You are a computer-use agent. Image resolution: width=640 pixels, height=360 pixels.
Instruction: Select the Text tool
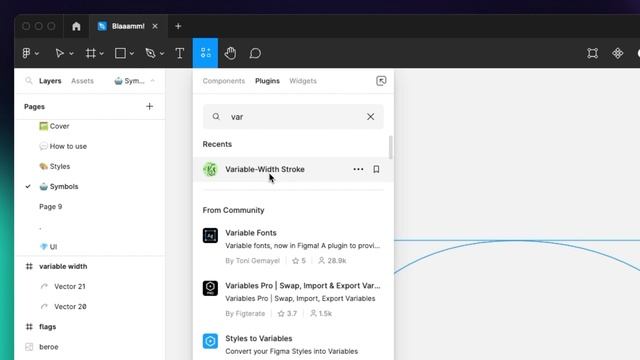pyautogui.click(x=180, y=53)
